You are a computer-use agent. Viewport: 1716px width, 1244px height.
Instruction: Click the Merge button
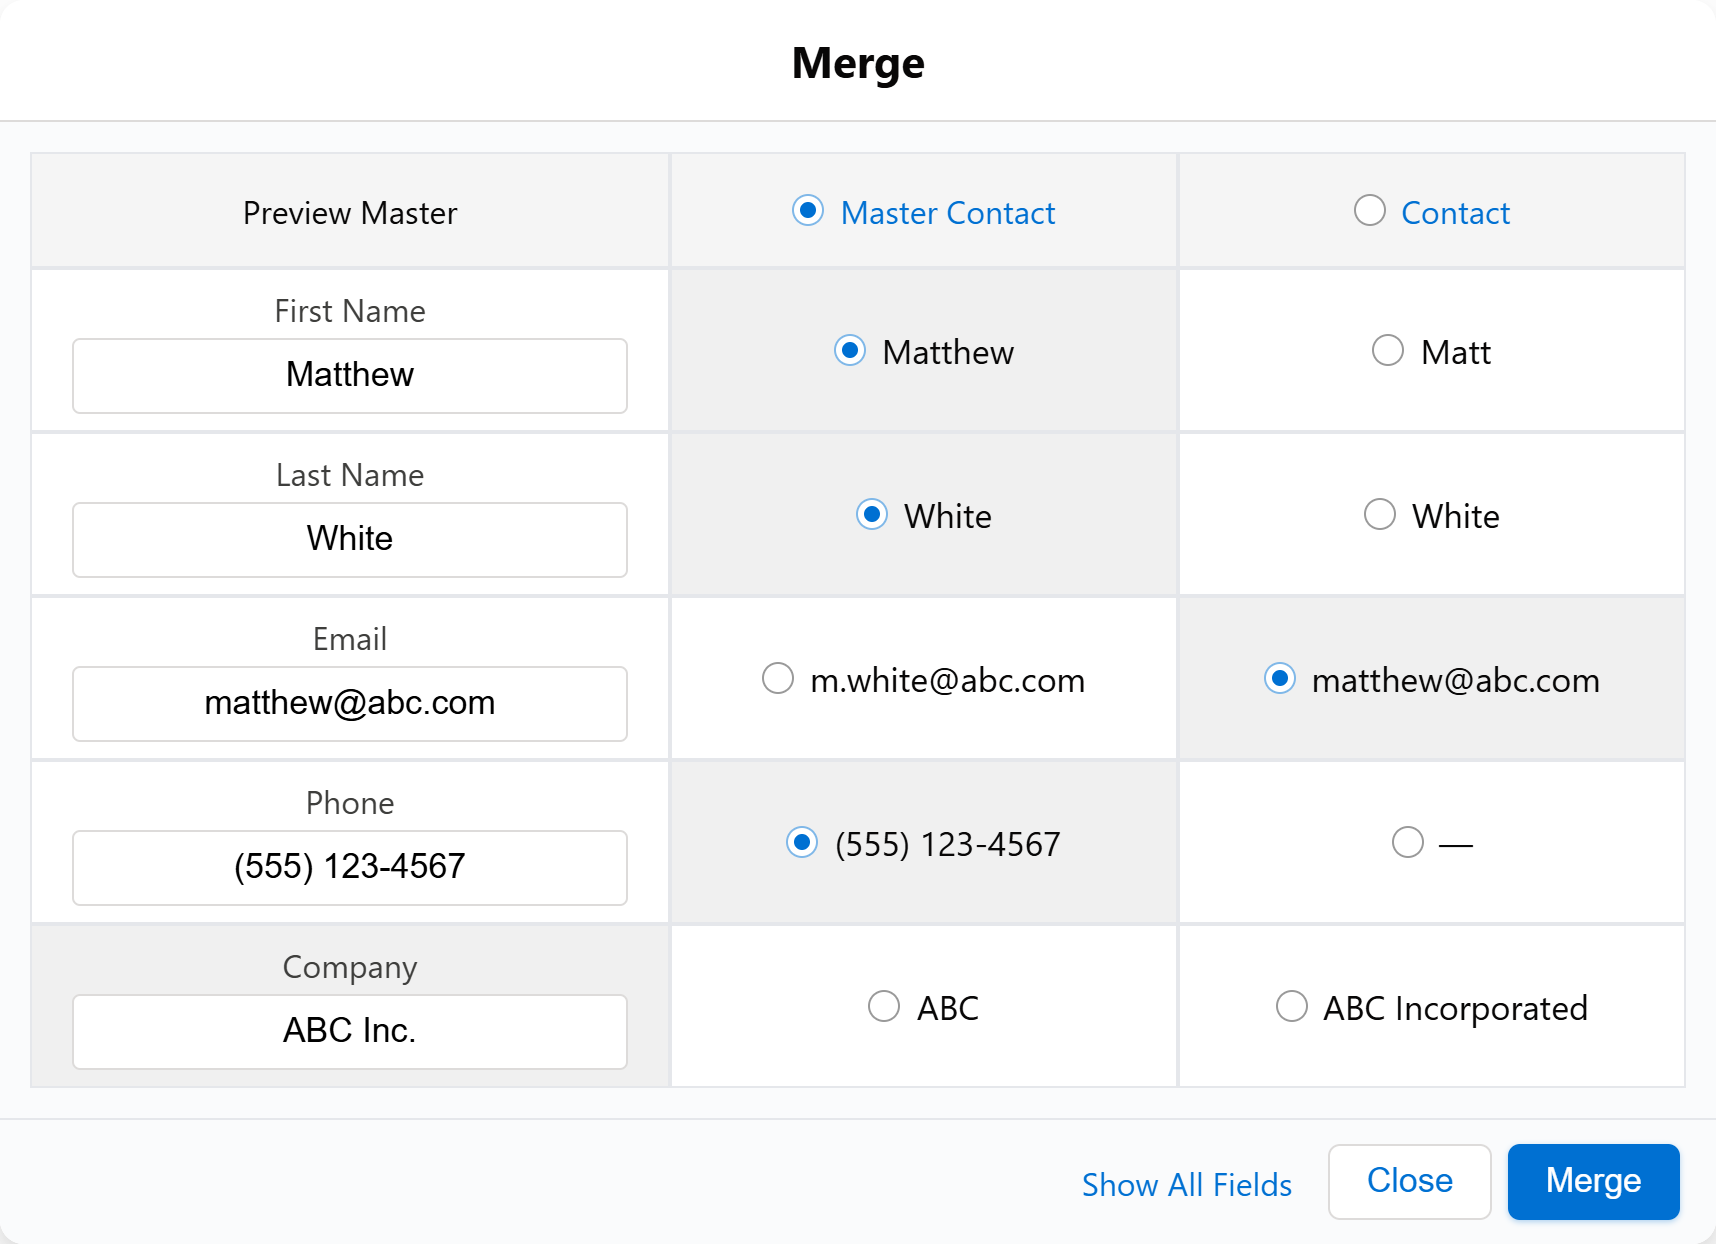point(1592,1181)
